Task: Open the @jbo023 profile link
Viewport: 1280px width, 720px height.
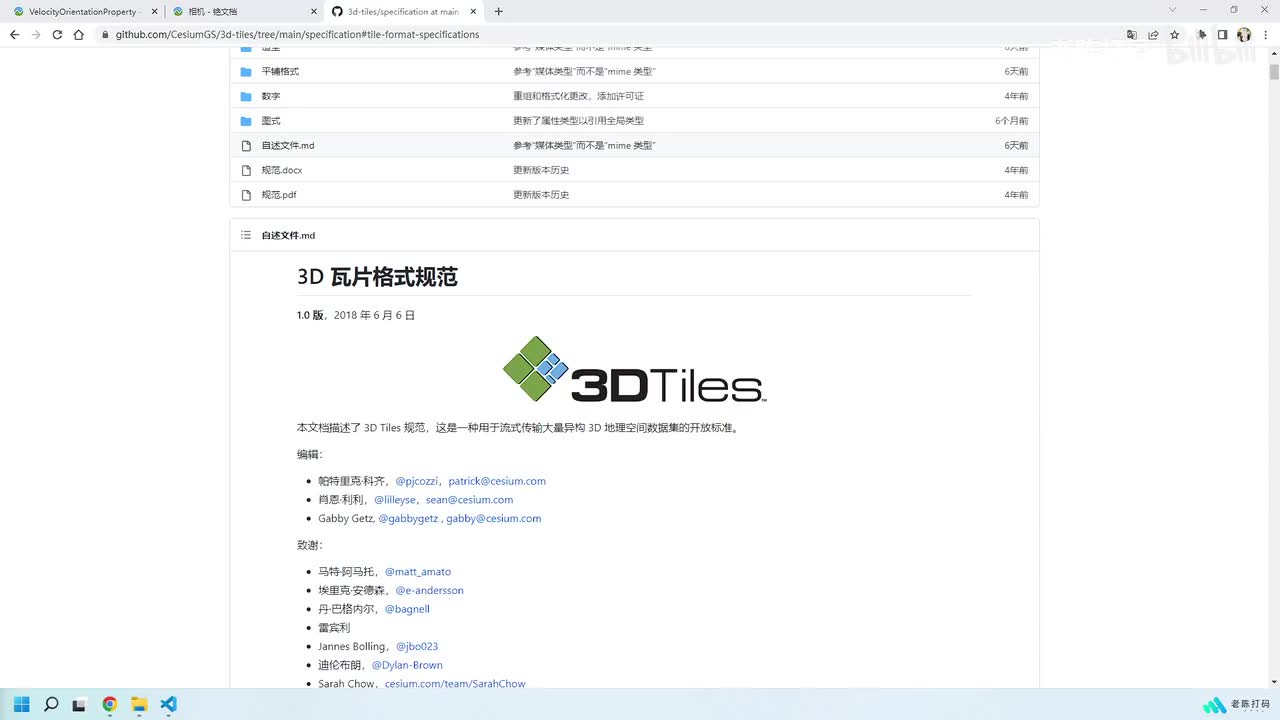Action: tap(417, 647)
